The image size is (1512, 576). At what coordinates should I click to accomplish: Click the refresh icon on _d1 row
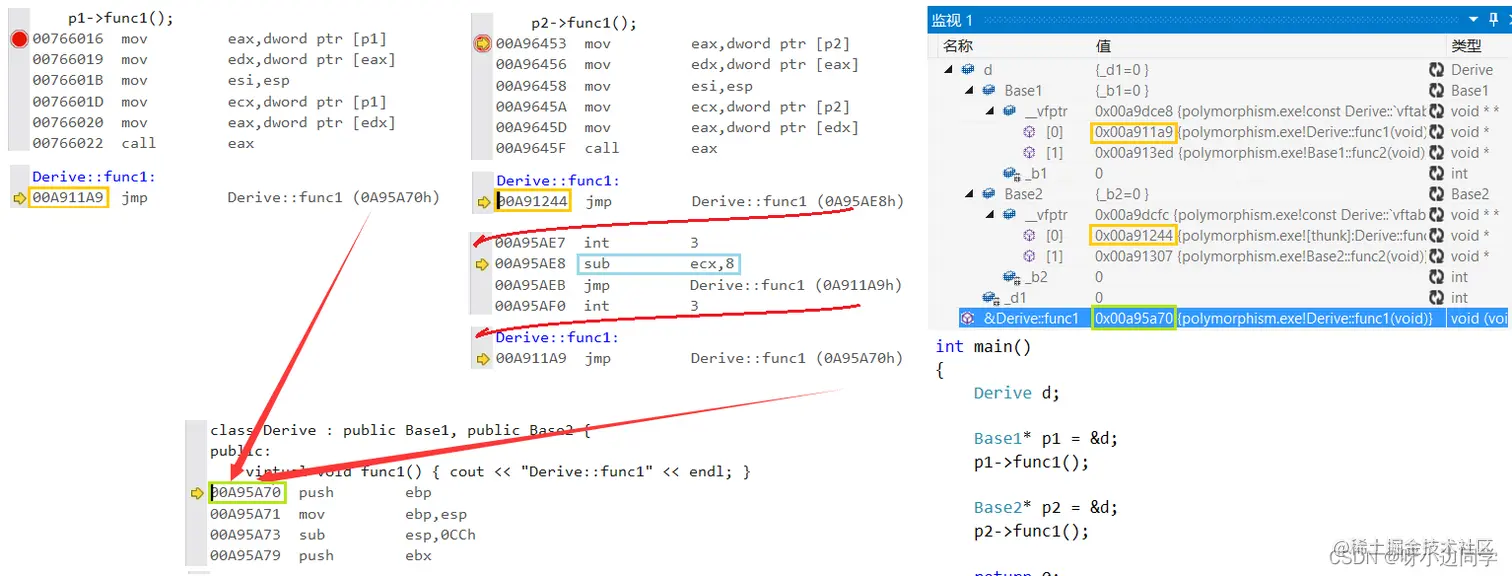(1436, 298)
